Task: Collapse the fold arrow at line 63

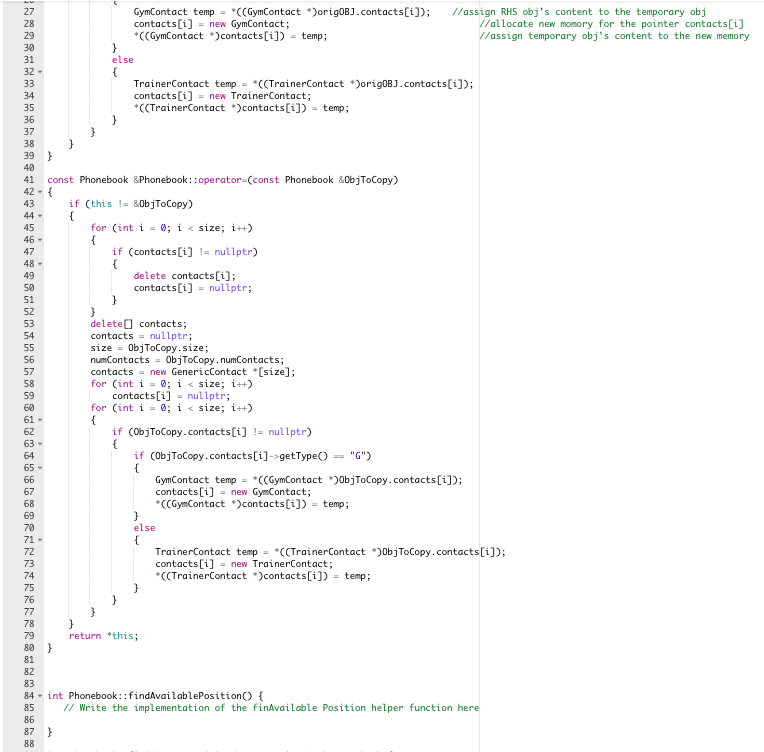Action: [40, 444]
